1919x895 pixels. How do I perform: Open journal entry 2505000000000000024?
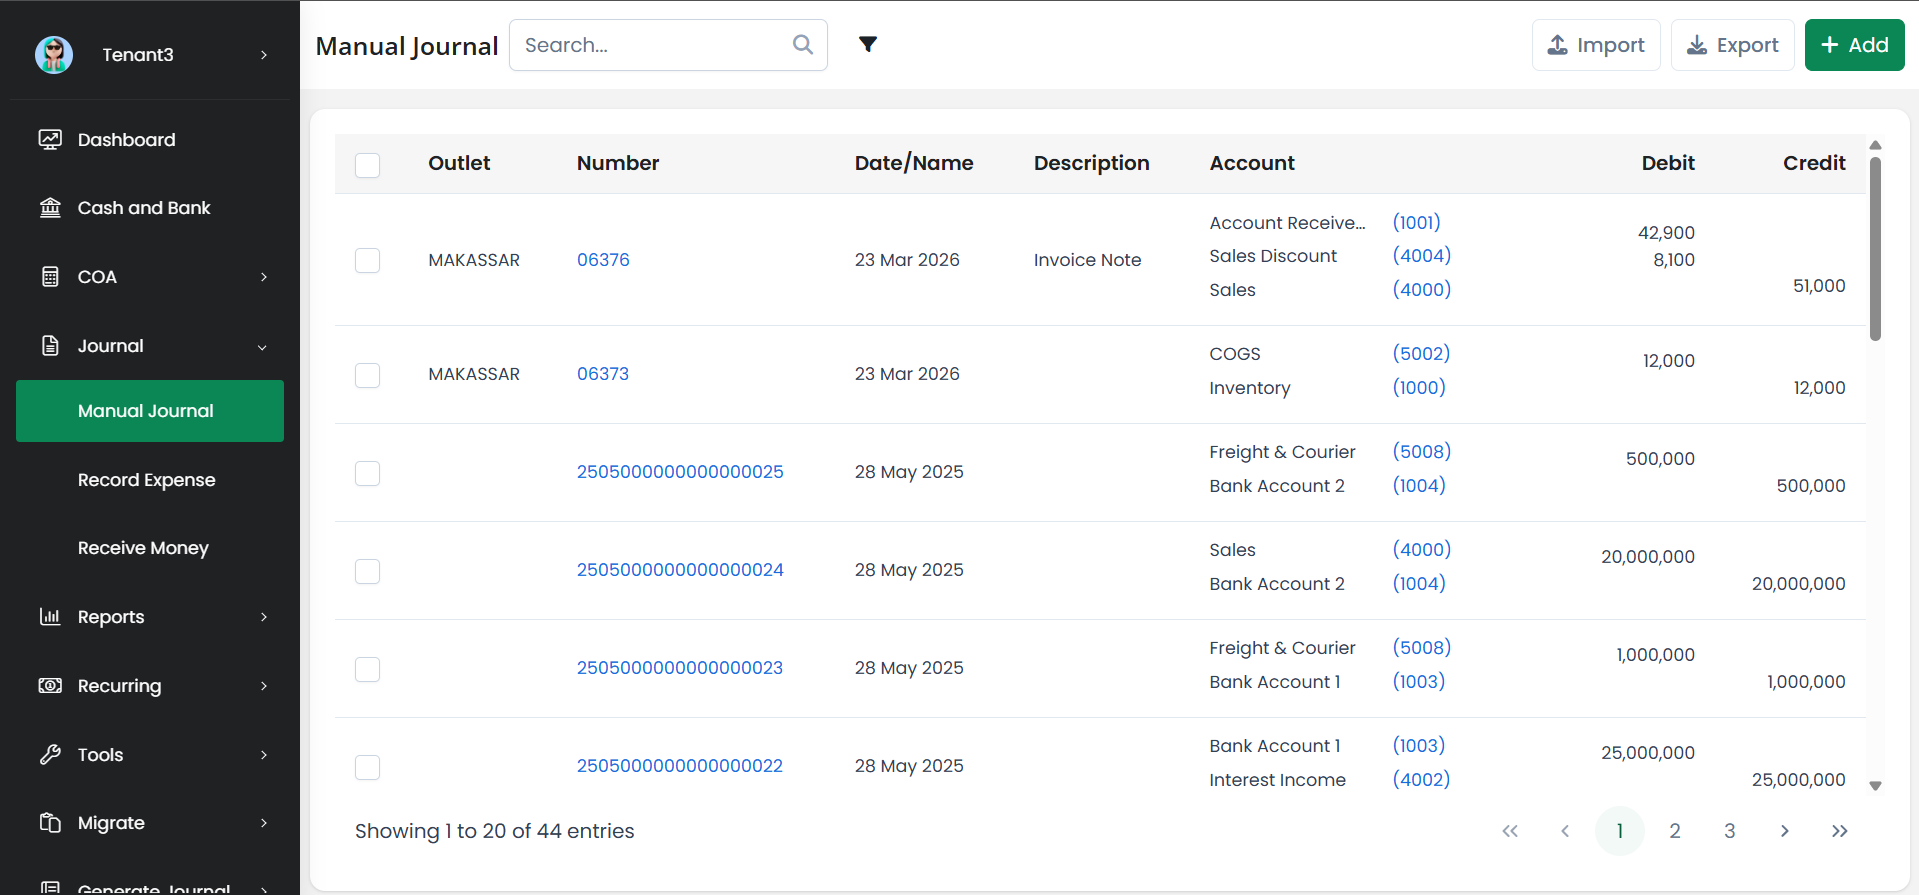click(x=680, y=570)
